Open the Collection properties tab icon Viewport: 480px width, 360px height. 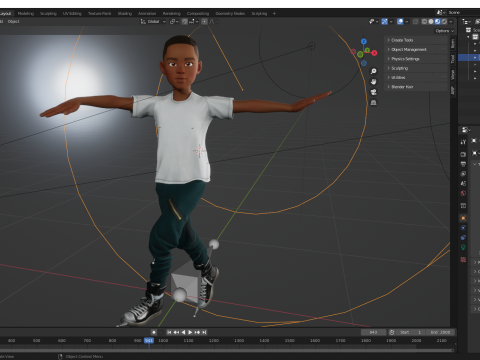click(x=463, y=206)
